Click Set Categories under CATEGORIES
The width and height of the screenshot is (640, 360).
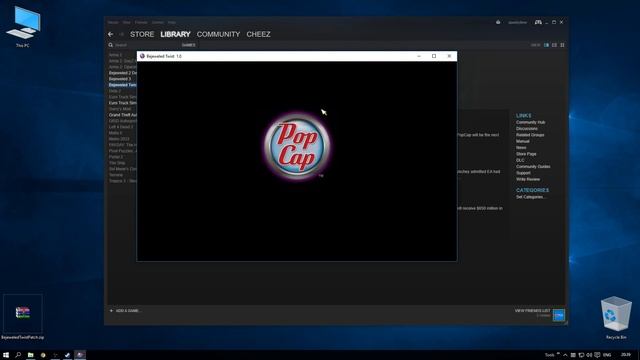[531, 197]
